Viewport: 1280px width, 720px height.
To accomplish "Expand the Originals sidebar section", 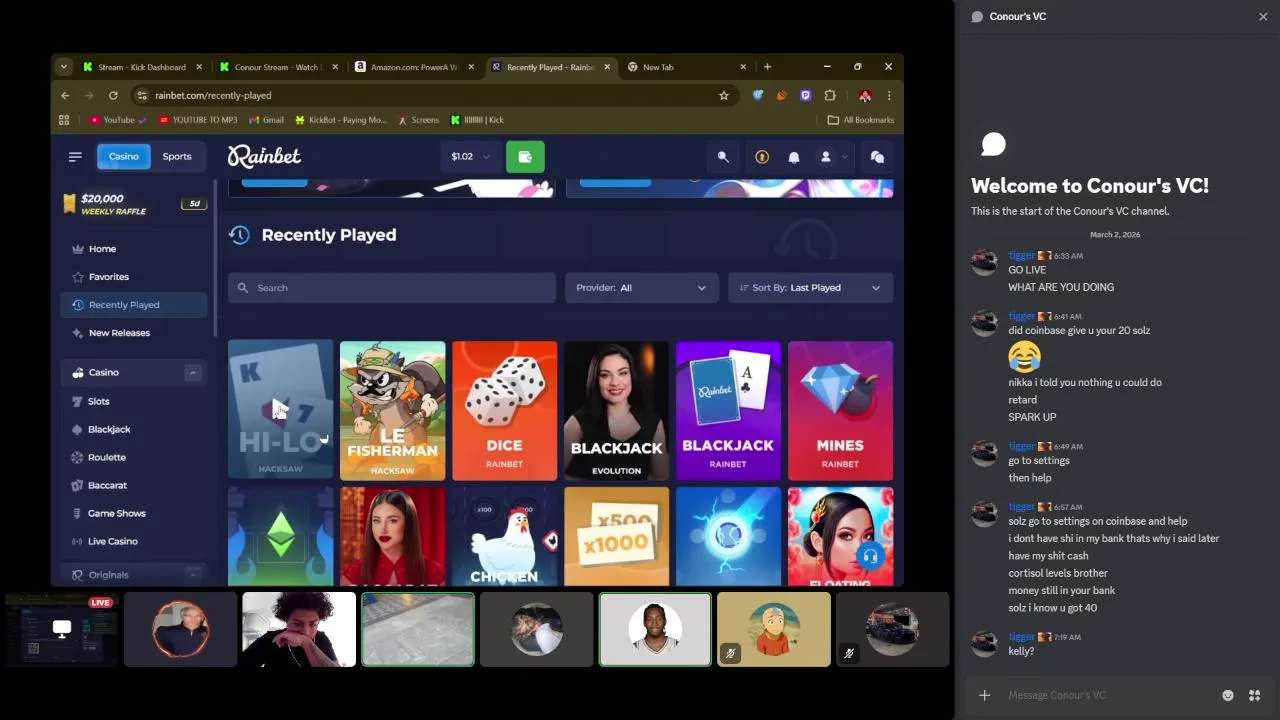I will pos(193,575).
